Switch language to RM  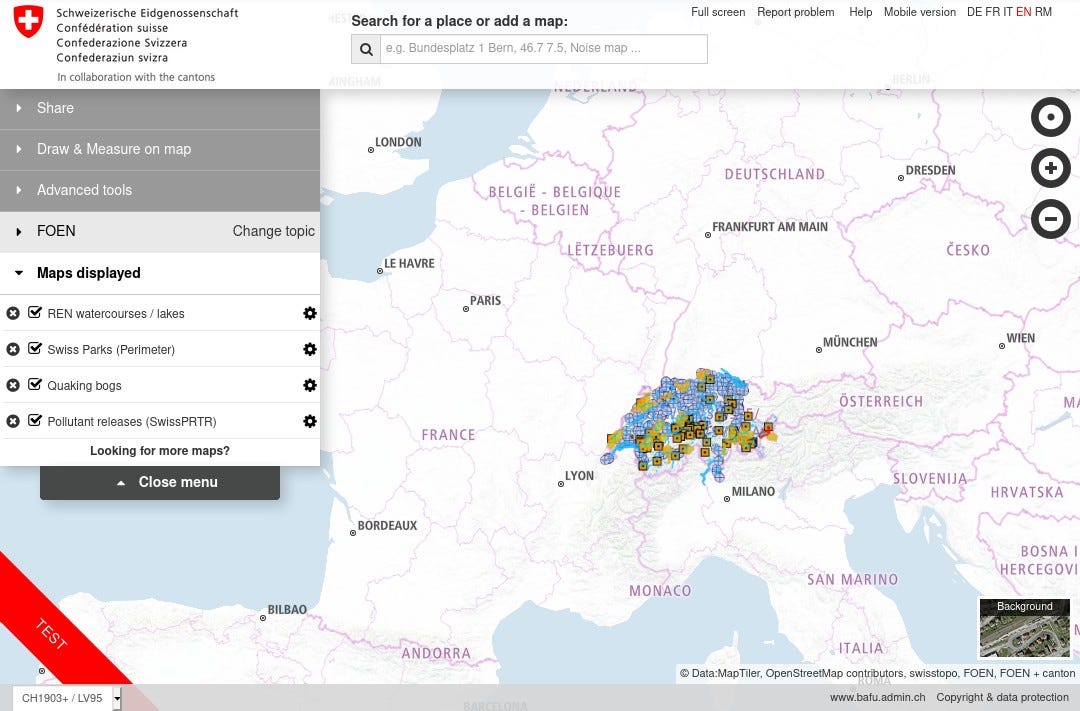pyautogui.click(x=1043, y=12)
